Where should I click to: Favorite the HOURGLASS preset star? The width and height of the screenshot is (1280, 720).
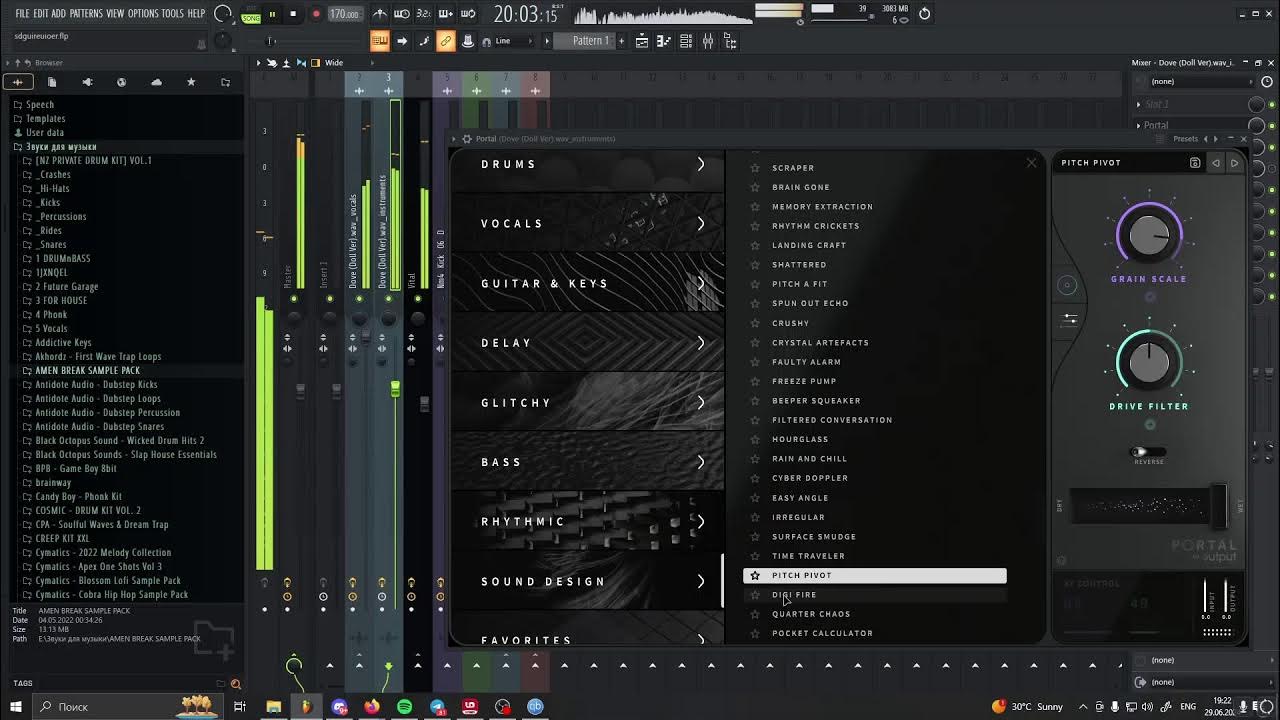click(755, 439)
